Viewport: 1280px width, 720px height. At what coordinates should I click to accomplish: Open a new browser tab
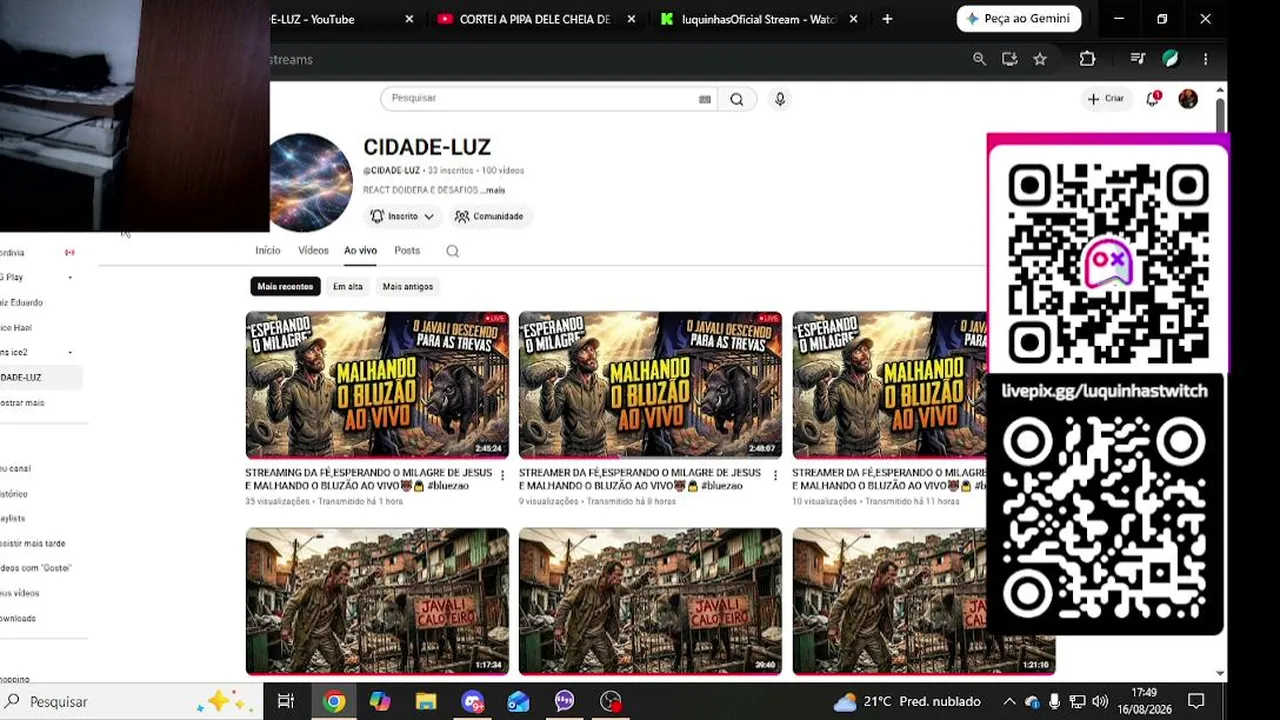pyautogui.click(x=887, y=19)
